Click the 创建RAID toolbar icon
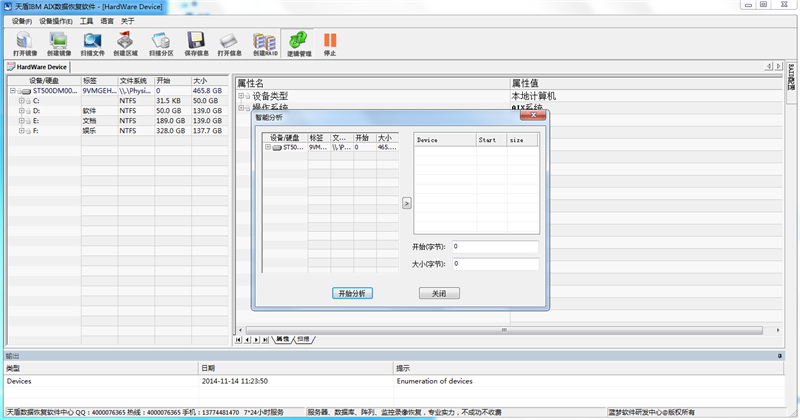Viewport: 800px width, 420px height. coord(265,44)
